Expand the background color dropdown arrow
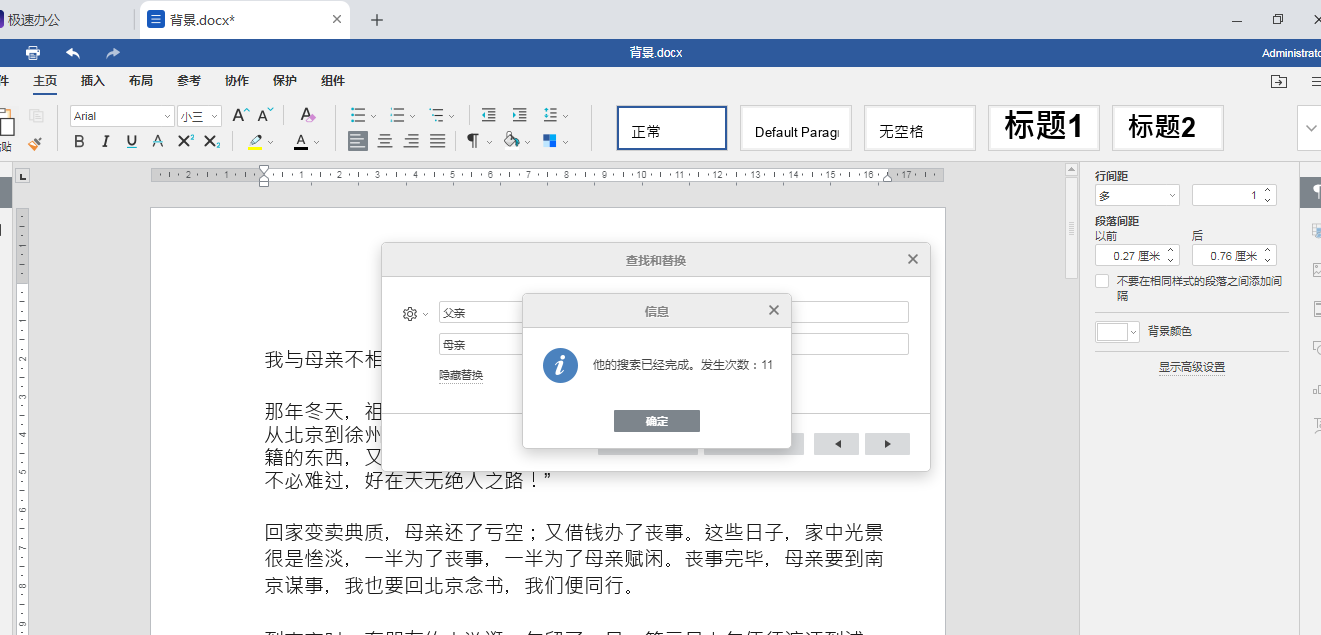Viewport: 1321px width, 635px height. (1133, 331)
